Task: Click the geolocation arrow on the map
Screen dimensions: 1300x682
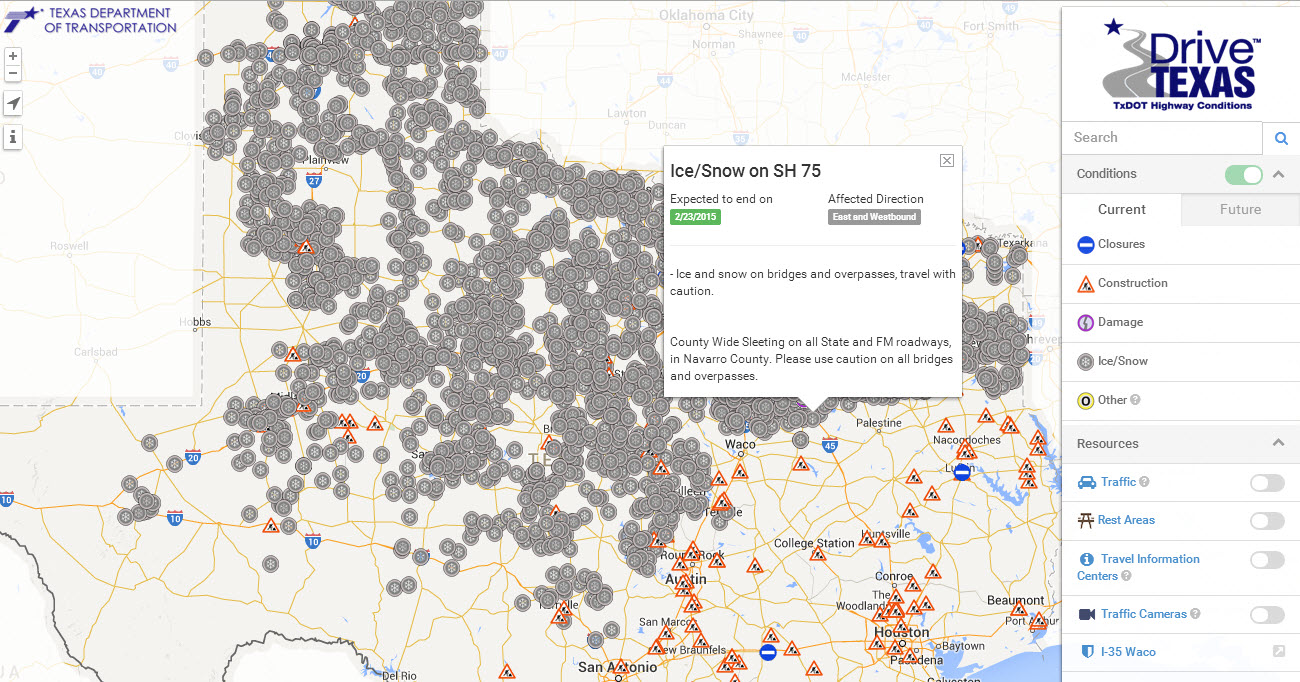Action: (x=12, y=103)
